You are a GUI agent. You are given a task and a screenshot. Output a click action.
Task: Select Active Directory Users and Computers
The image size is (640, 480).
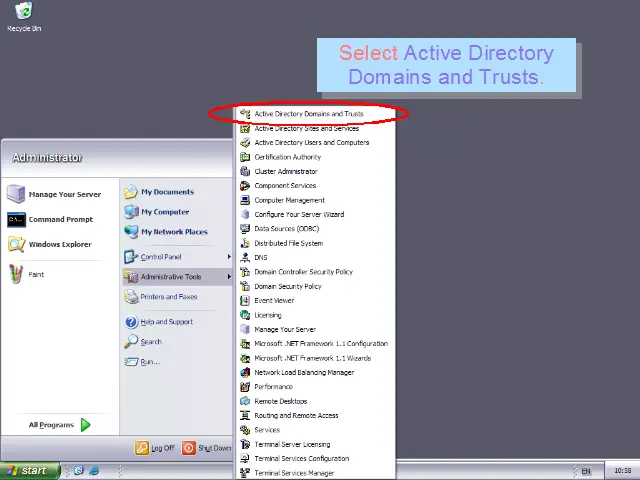(311, 143)
